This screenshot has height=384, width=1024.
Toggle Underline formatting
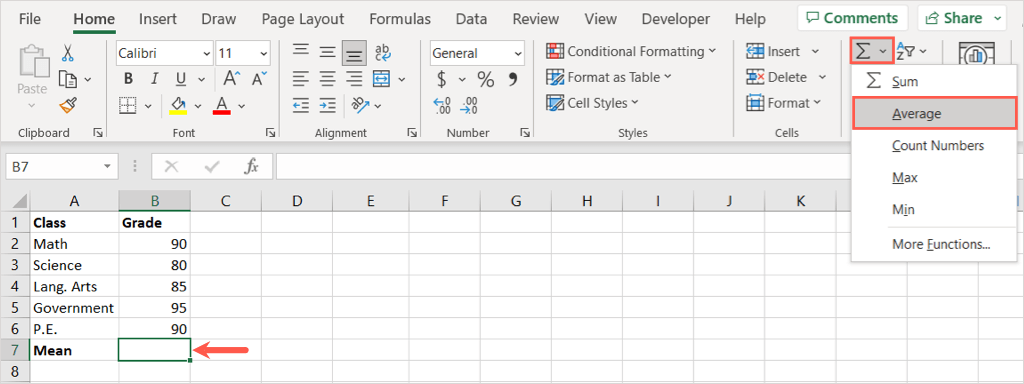[181, 79]
